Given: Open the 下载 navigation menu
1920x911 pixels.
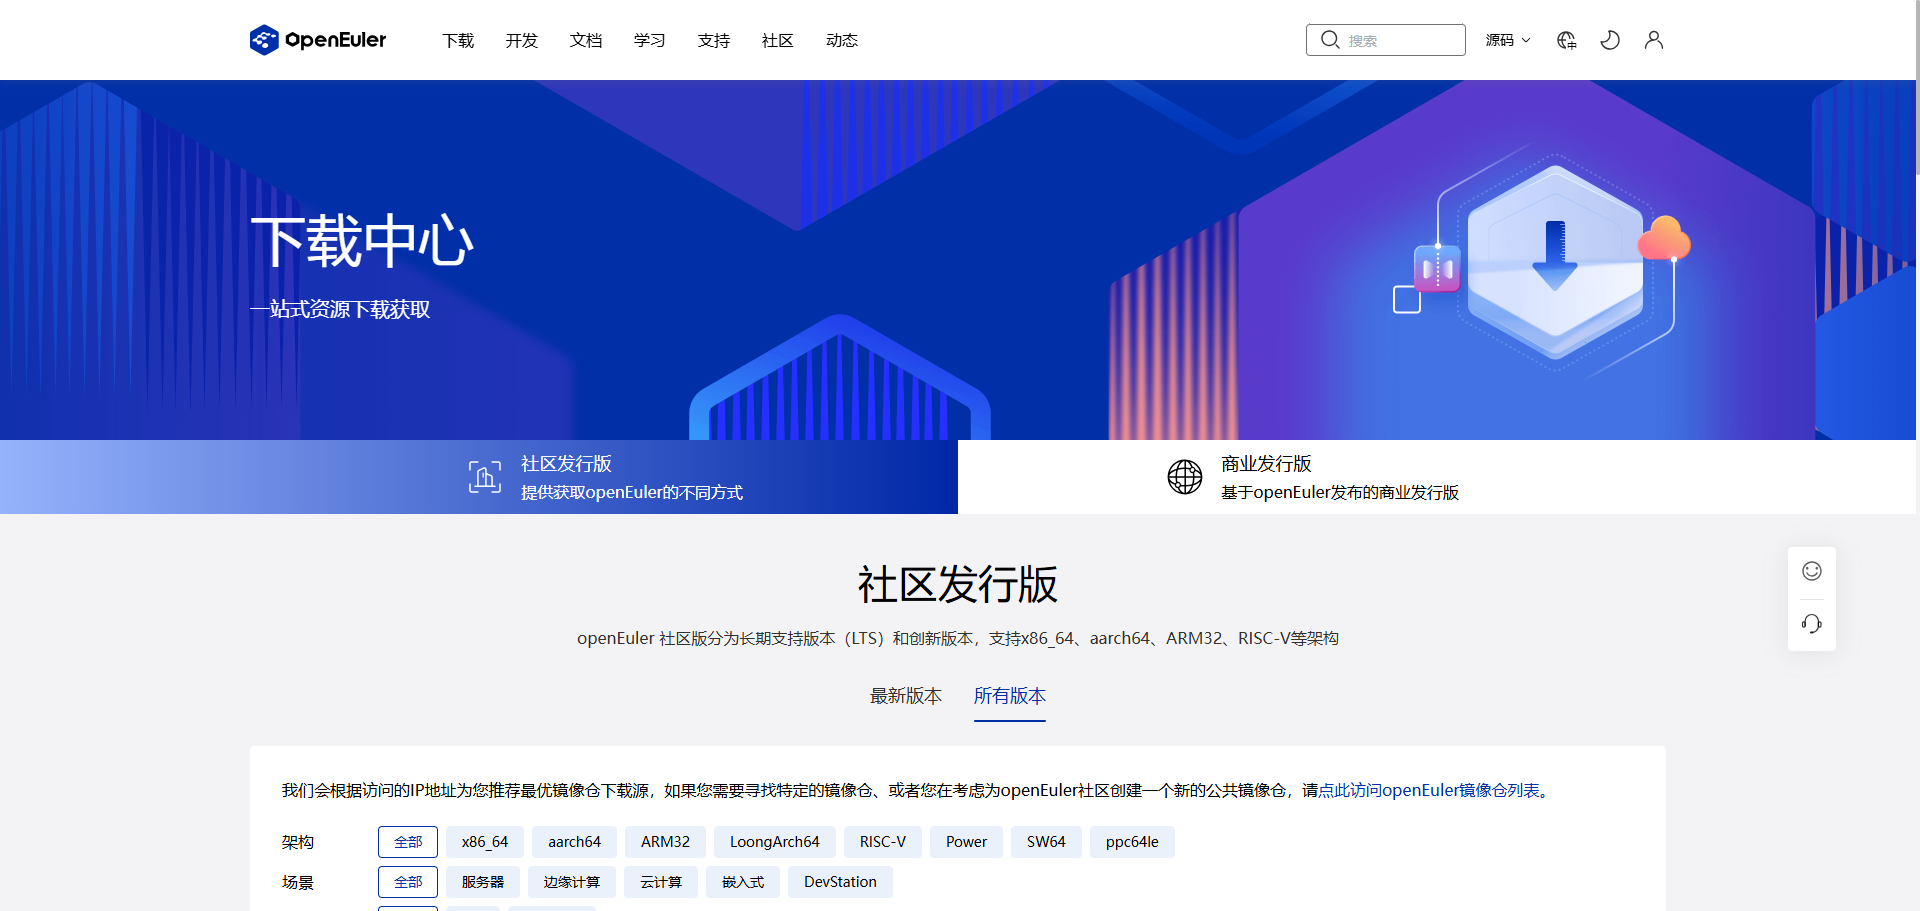Looking at the screenshot, I should point(458,40).
